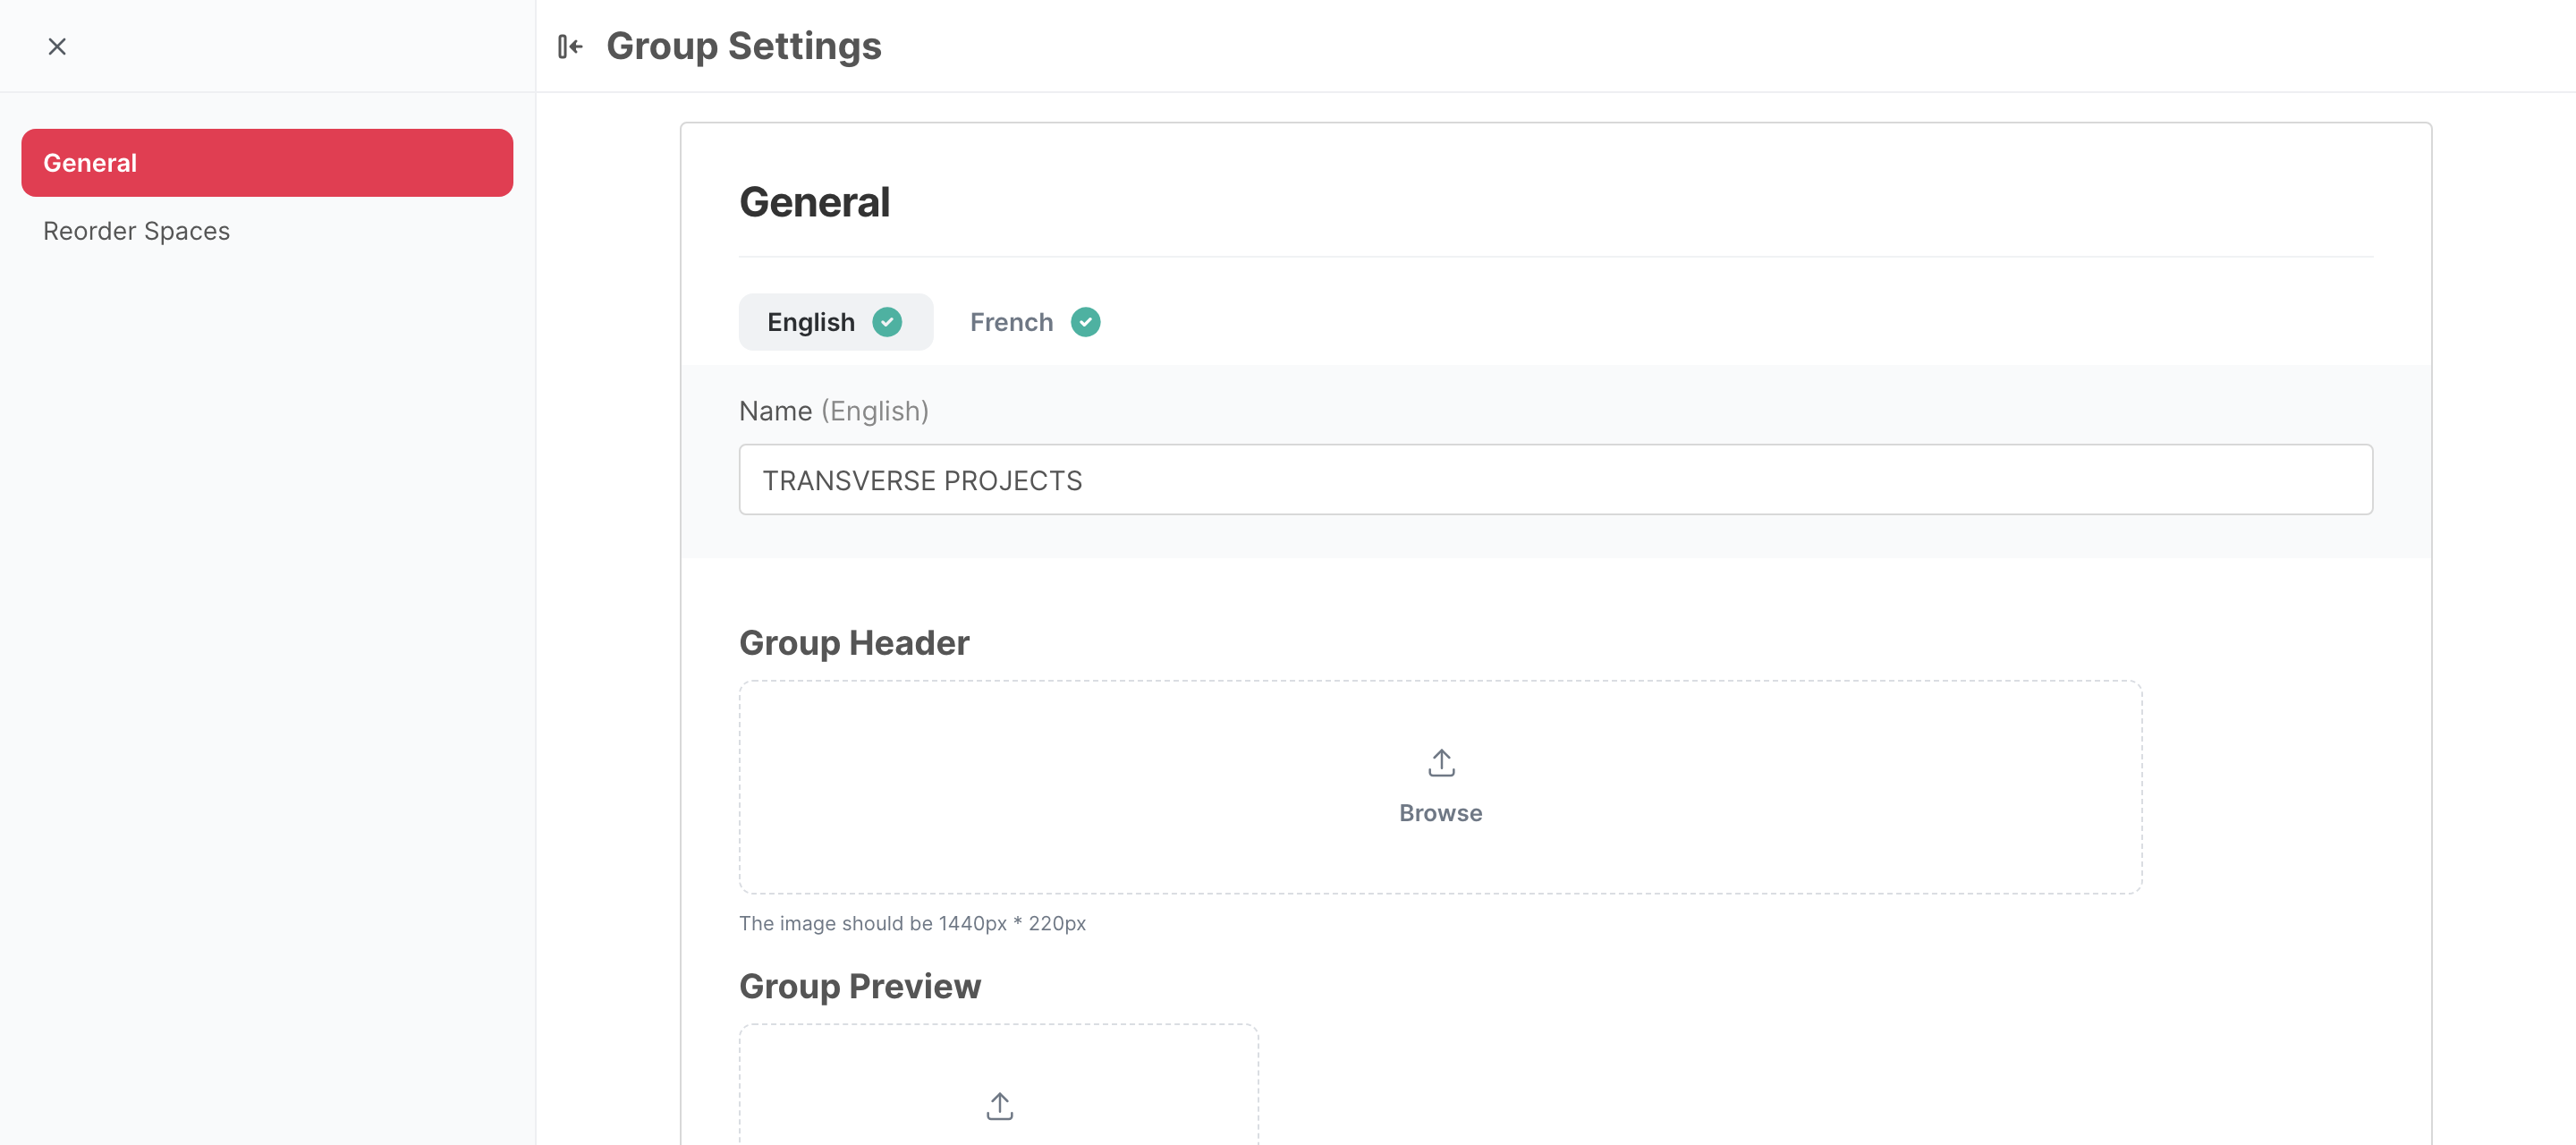Click the Name (English) label

834,411
